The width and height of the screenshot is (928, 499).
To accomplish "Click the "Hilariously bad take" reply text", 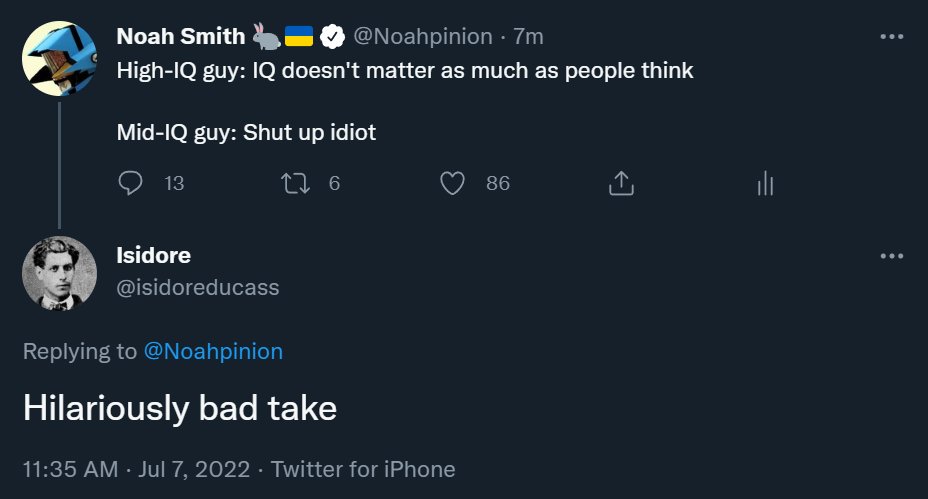I will 180,408.
